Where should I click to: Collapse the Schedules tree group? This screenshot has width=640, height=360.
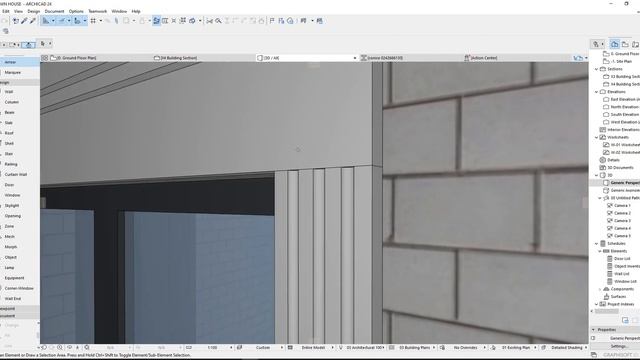[x=596, y=243]
